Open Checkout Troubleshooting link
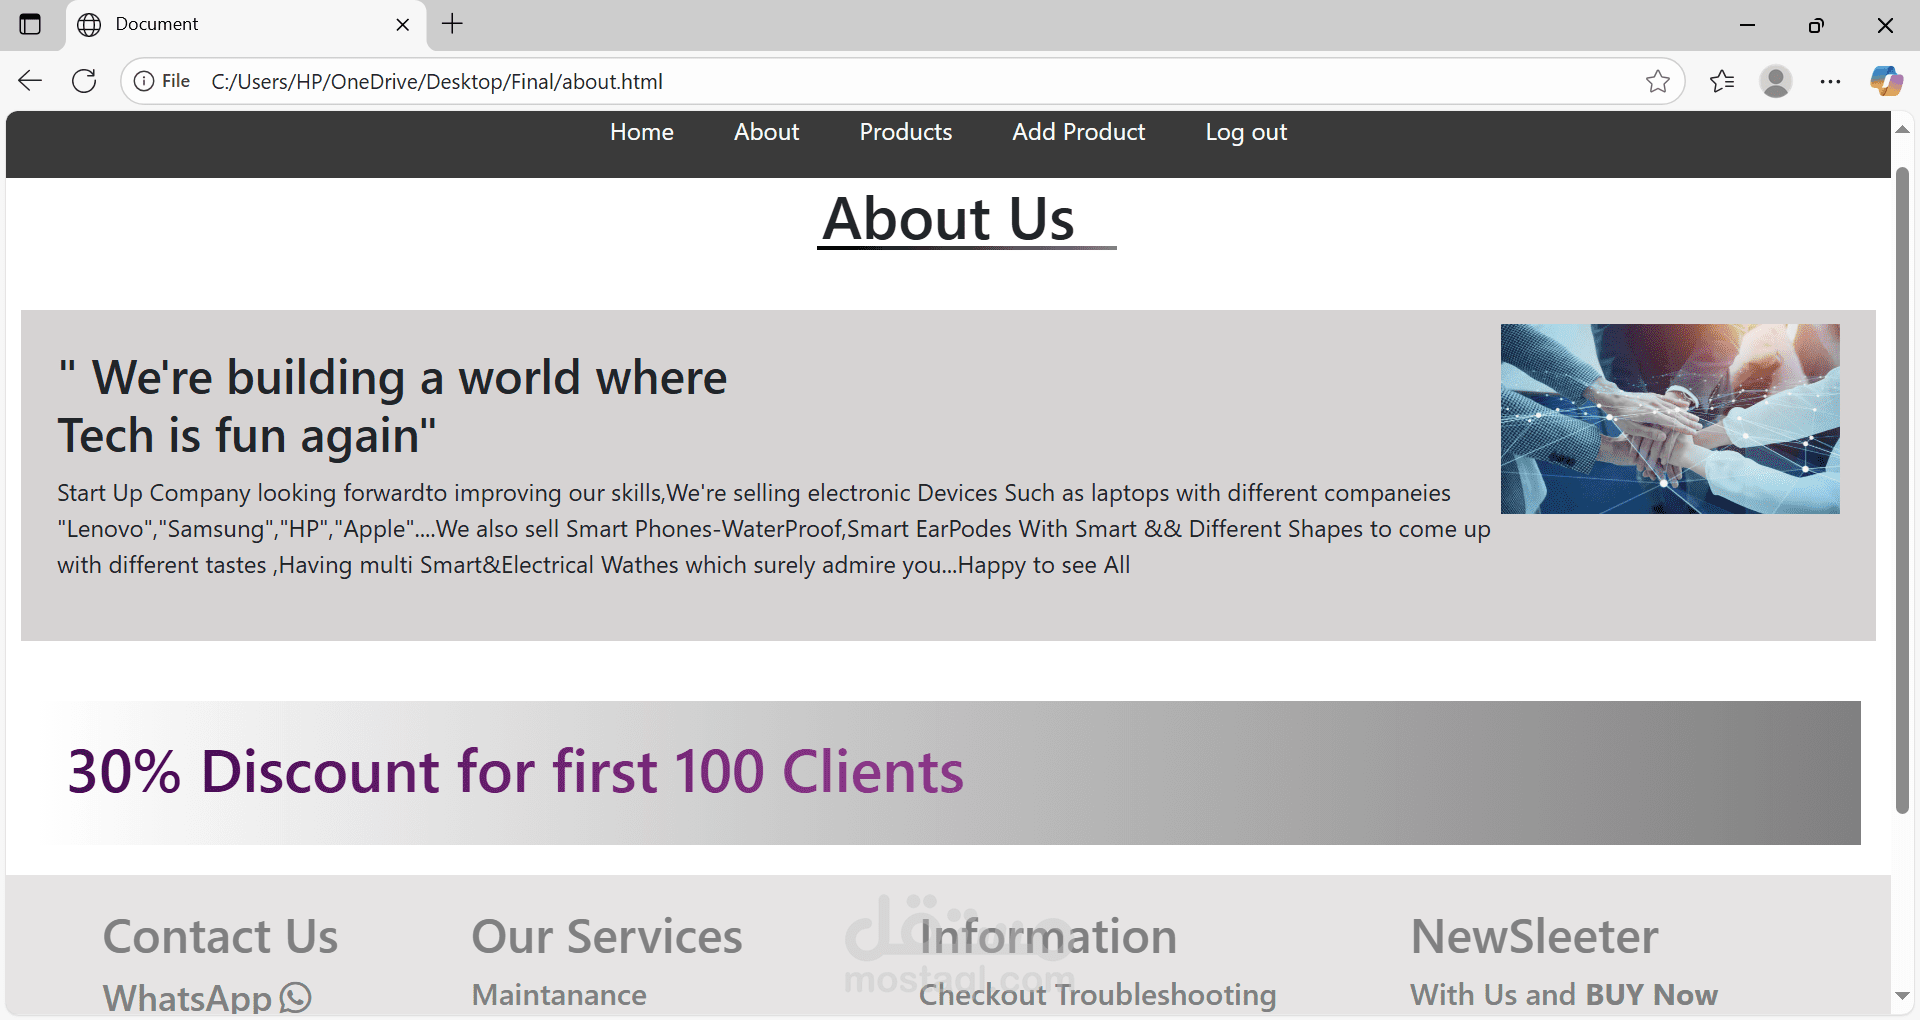Image resolution: width=1920 pixels, height=1020 pixels. coord(1098,995)
